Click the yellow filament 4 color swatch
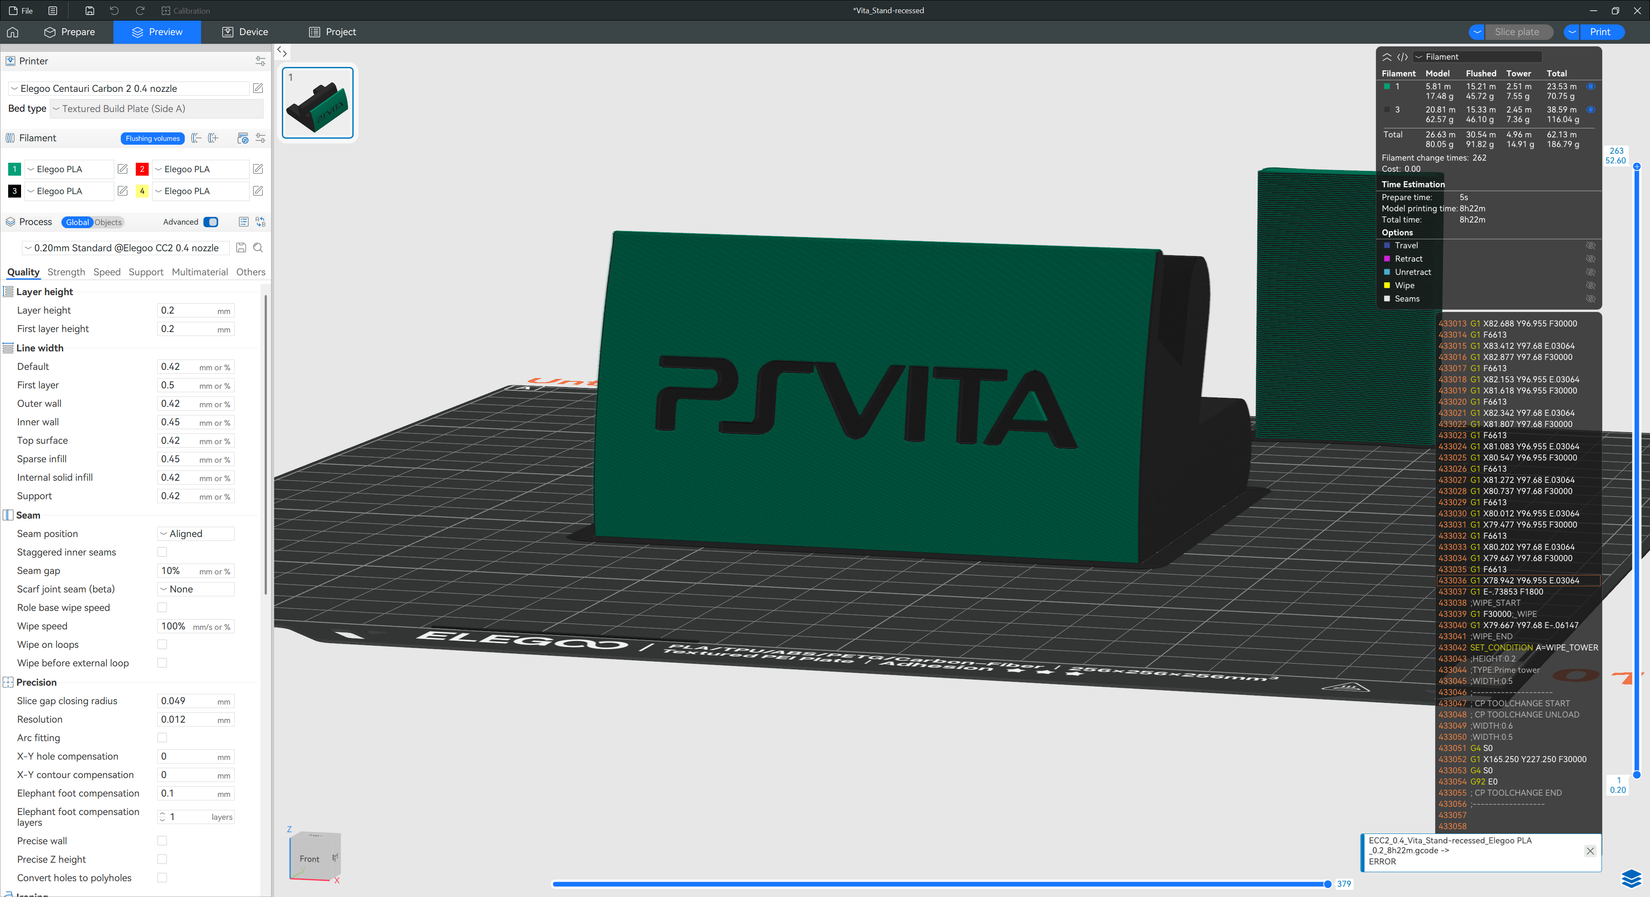Viewport: 1650px width, 897px height. (x=142, y=191)
